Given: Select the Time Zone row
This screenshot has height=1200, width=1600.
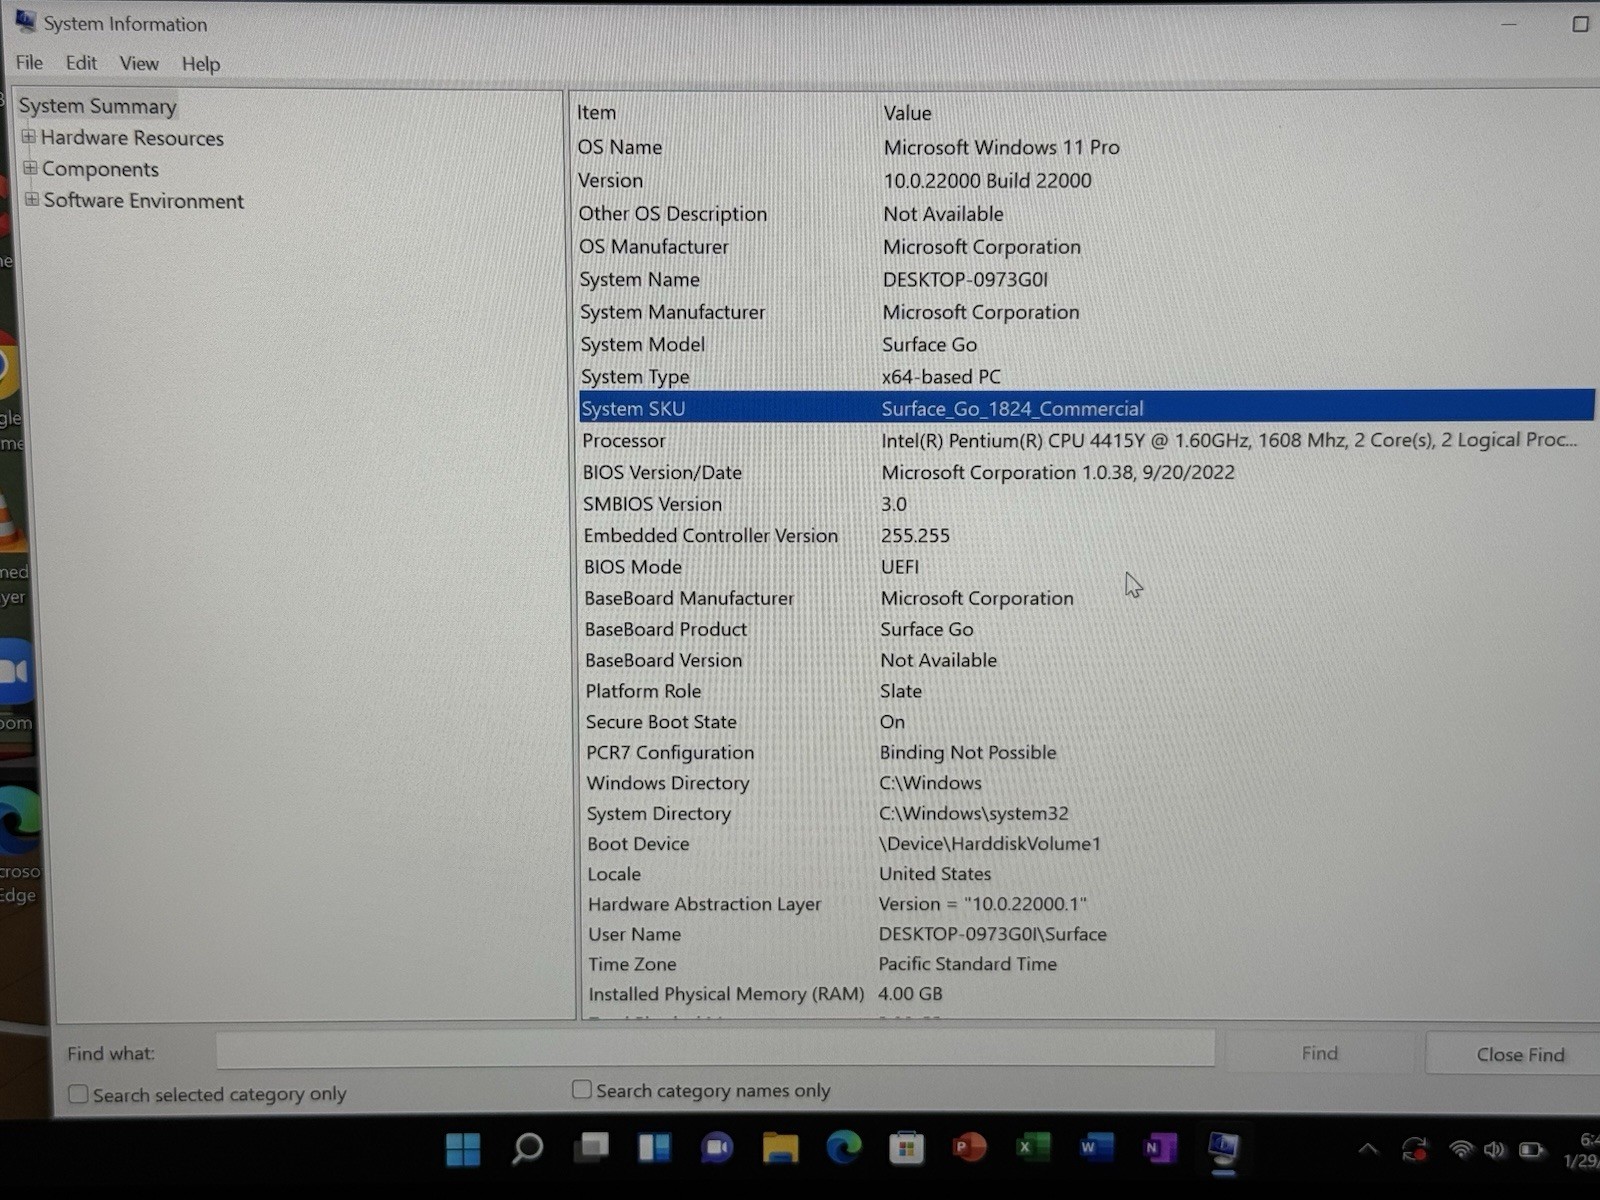Looking at the screenshot, I should click(x=1090, y=963).
